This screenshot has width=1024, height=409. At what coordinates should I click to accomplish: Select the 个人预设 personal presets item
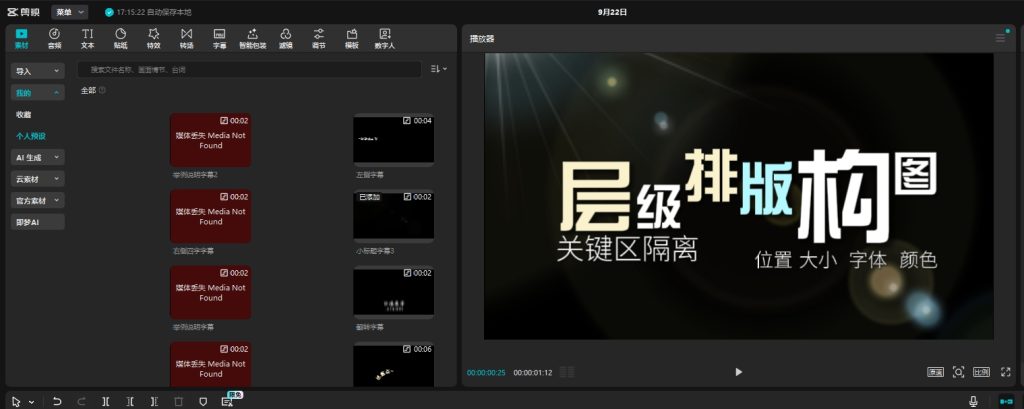click(31, 136)
